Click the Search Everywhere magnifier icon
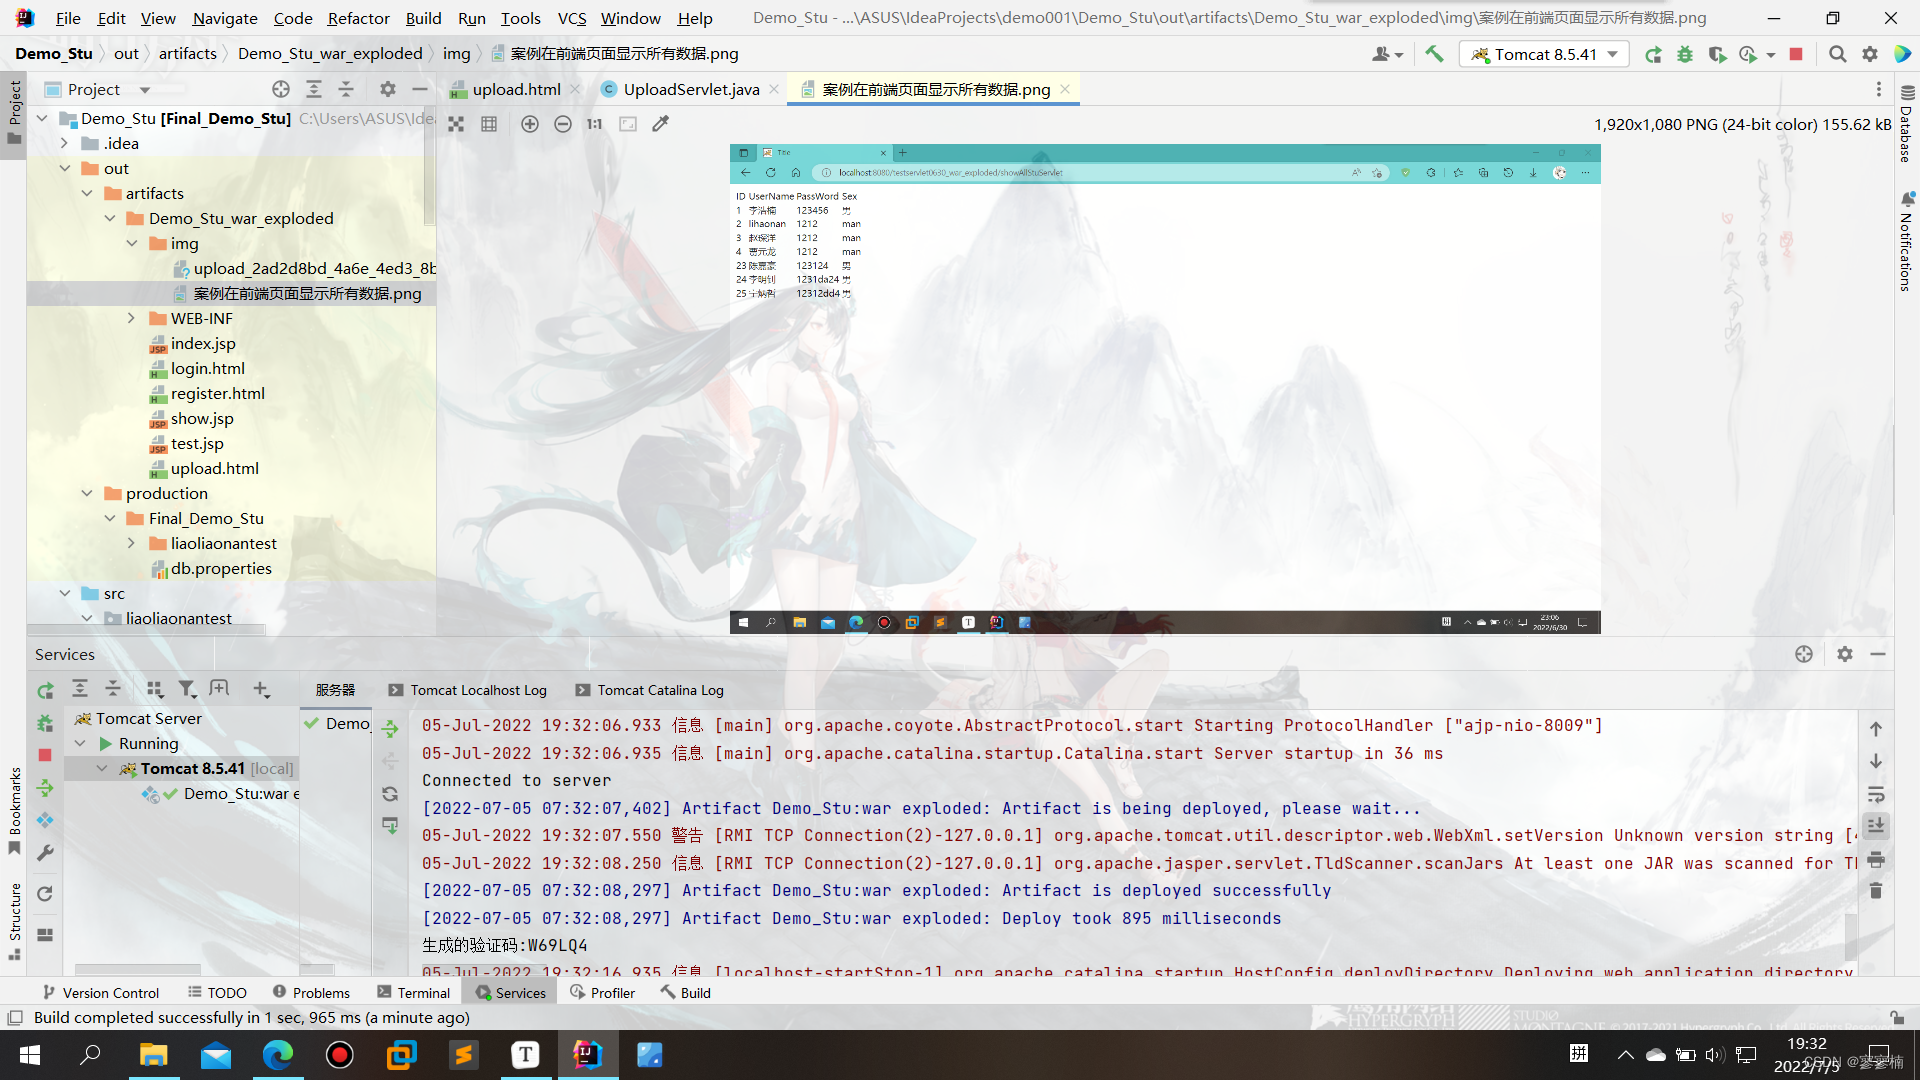 (1837, 54)
